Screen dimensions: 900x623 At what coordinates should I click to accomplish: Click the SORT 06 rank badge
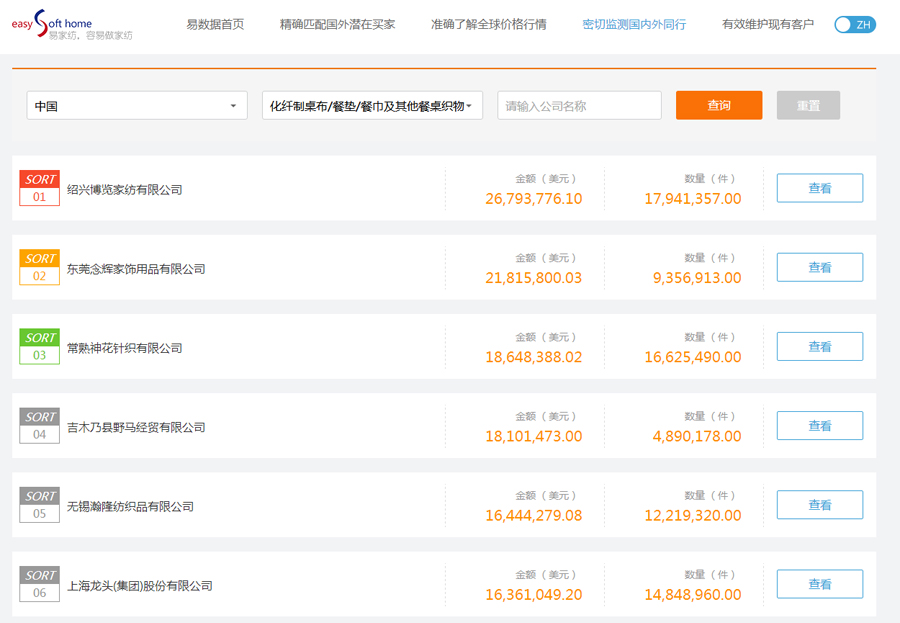[40, 584]
